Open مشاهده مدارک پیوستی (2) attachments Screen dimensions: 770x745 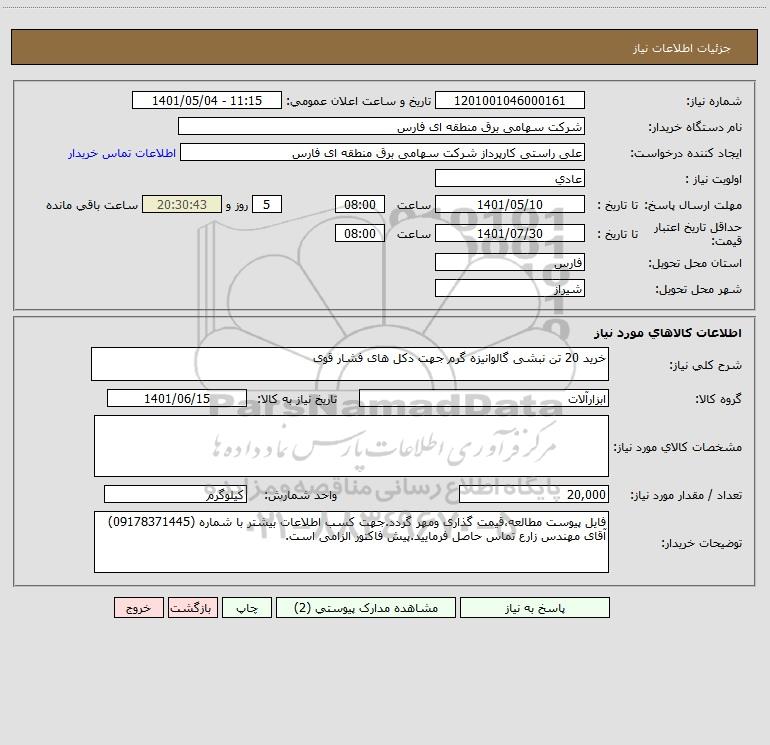[366, 607]
